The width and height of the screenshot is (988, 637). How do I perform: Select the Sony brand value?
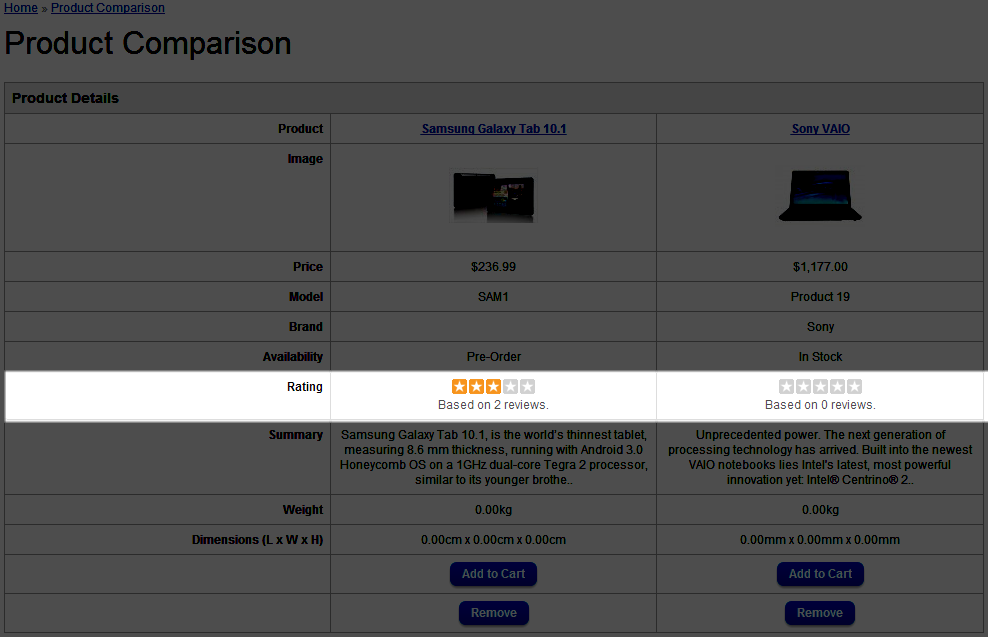pos(820,326)
